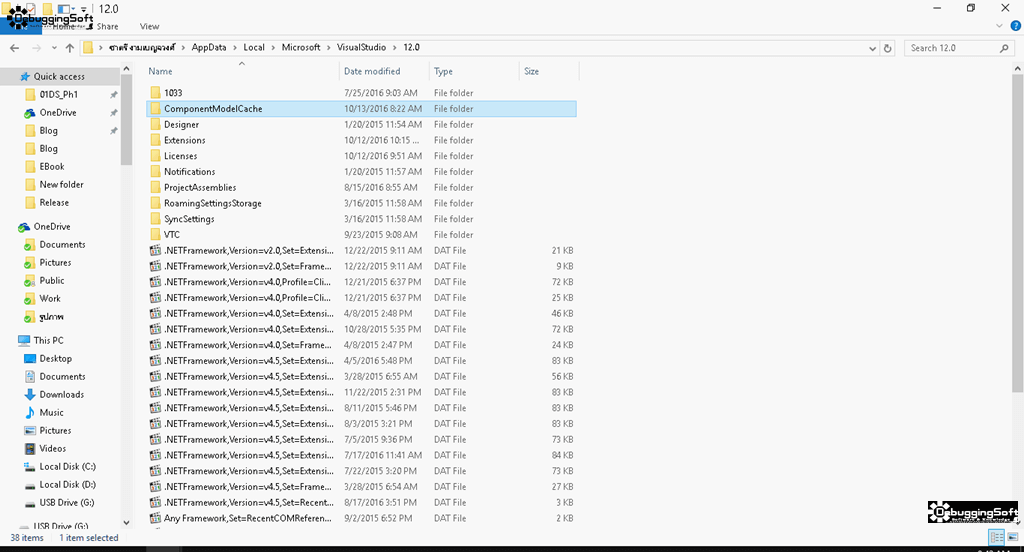Image resolution: width=1024 pixels, height=552 pixels.
Task: Select the 3 KB .NETFramework Recent DAT file
Action: (x=361, y=502)
